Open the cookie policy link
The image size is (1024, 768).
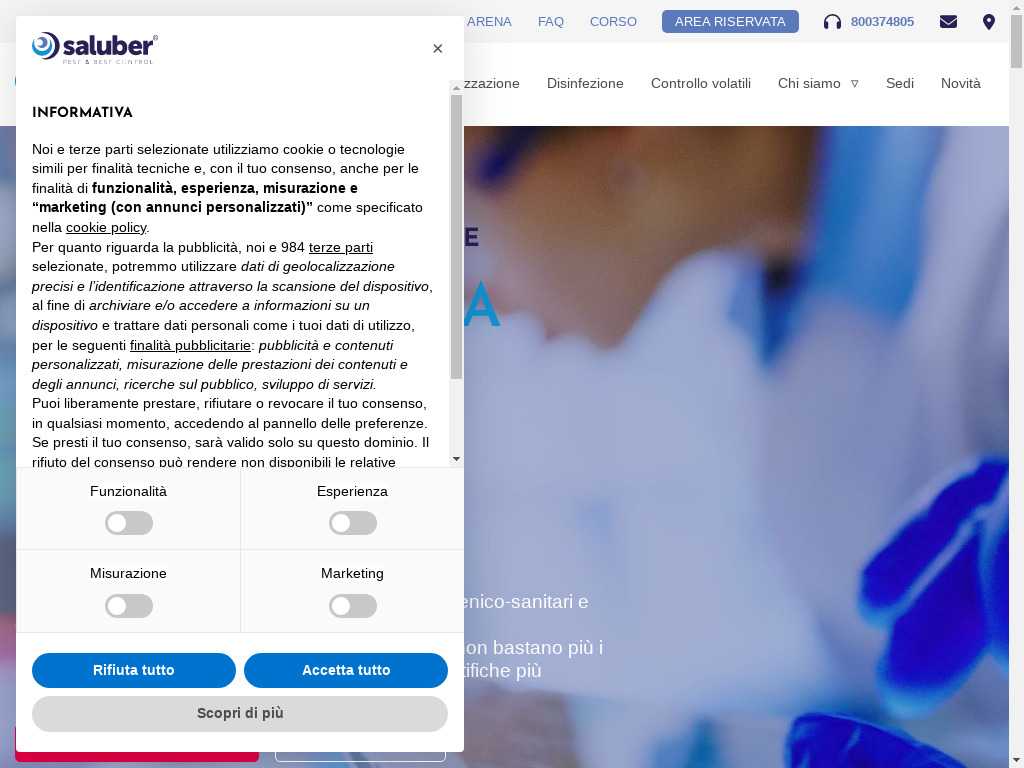[106, 227]
